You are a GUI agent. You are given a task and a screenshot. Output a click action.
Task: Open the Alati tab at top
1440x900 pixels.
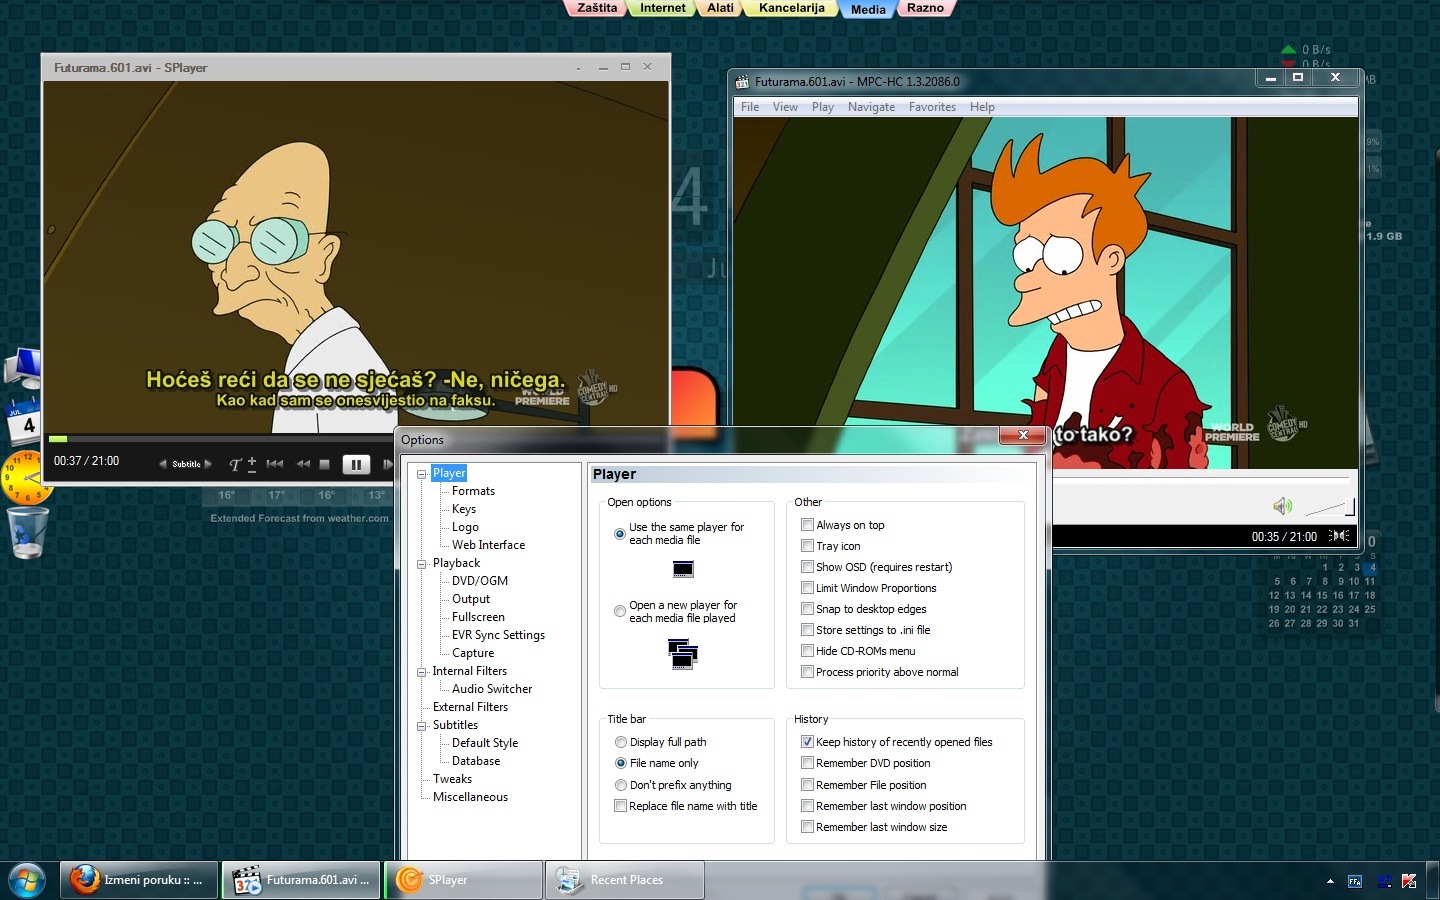point(720,8)
